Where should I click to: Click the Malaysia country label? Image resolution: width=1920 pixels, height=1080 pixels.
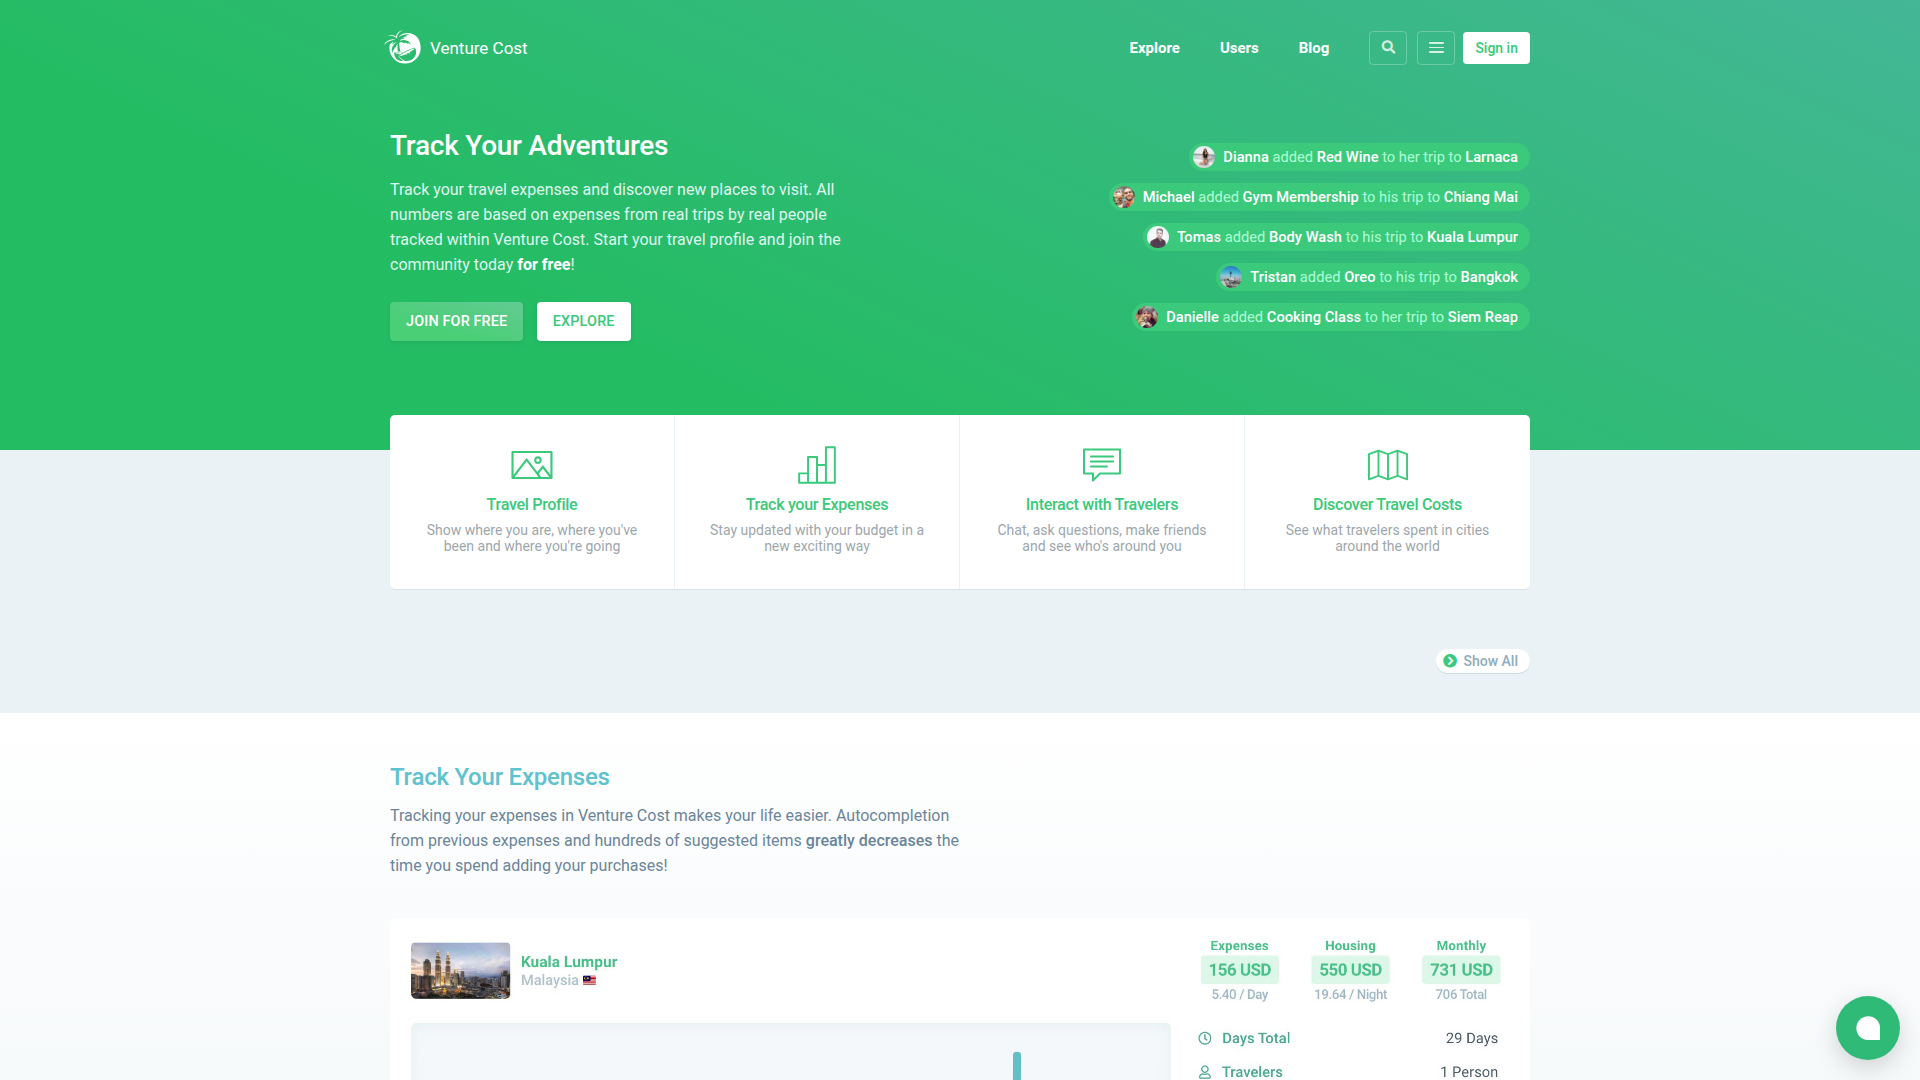pyautogui.click(x=550, y=980)
